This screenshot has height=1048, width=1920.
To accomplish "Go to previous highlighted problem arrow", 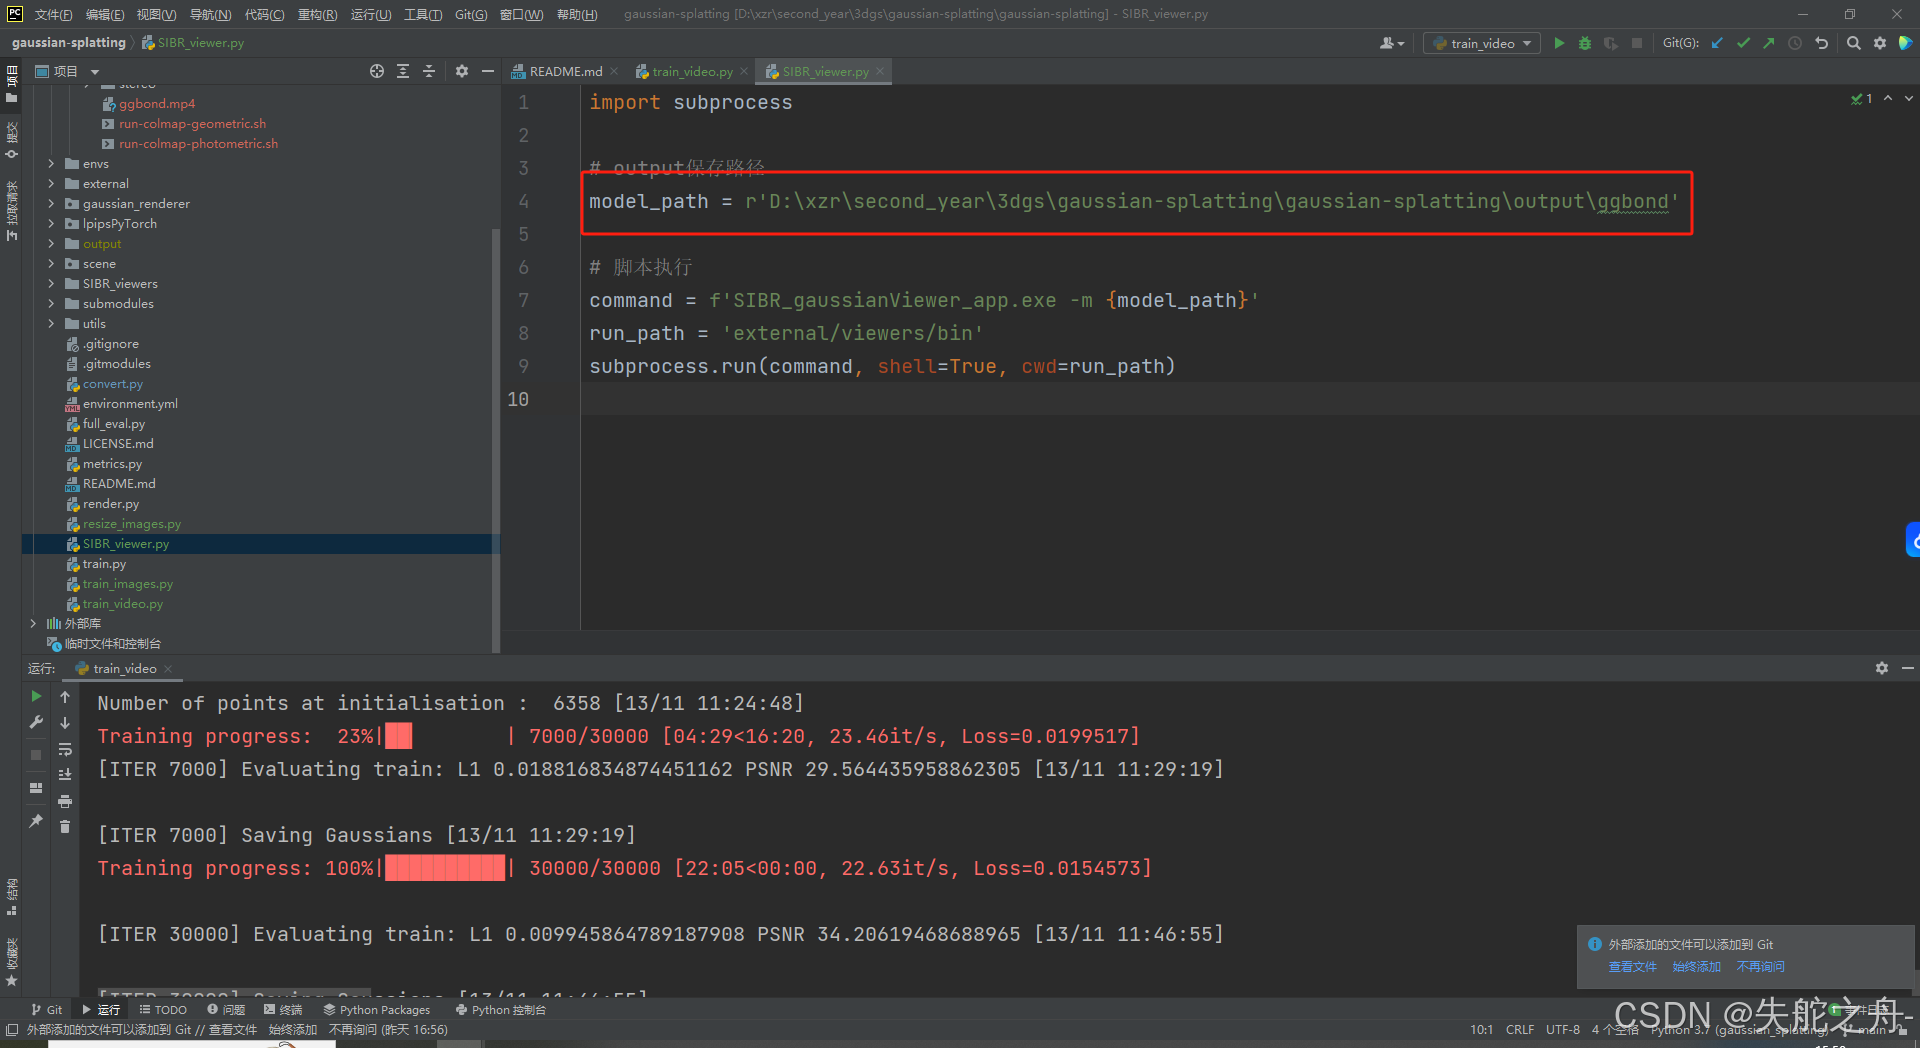I will [1888, 98].
